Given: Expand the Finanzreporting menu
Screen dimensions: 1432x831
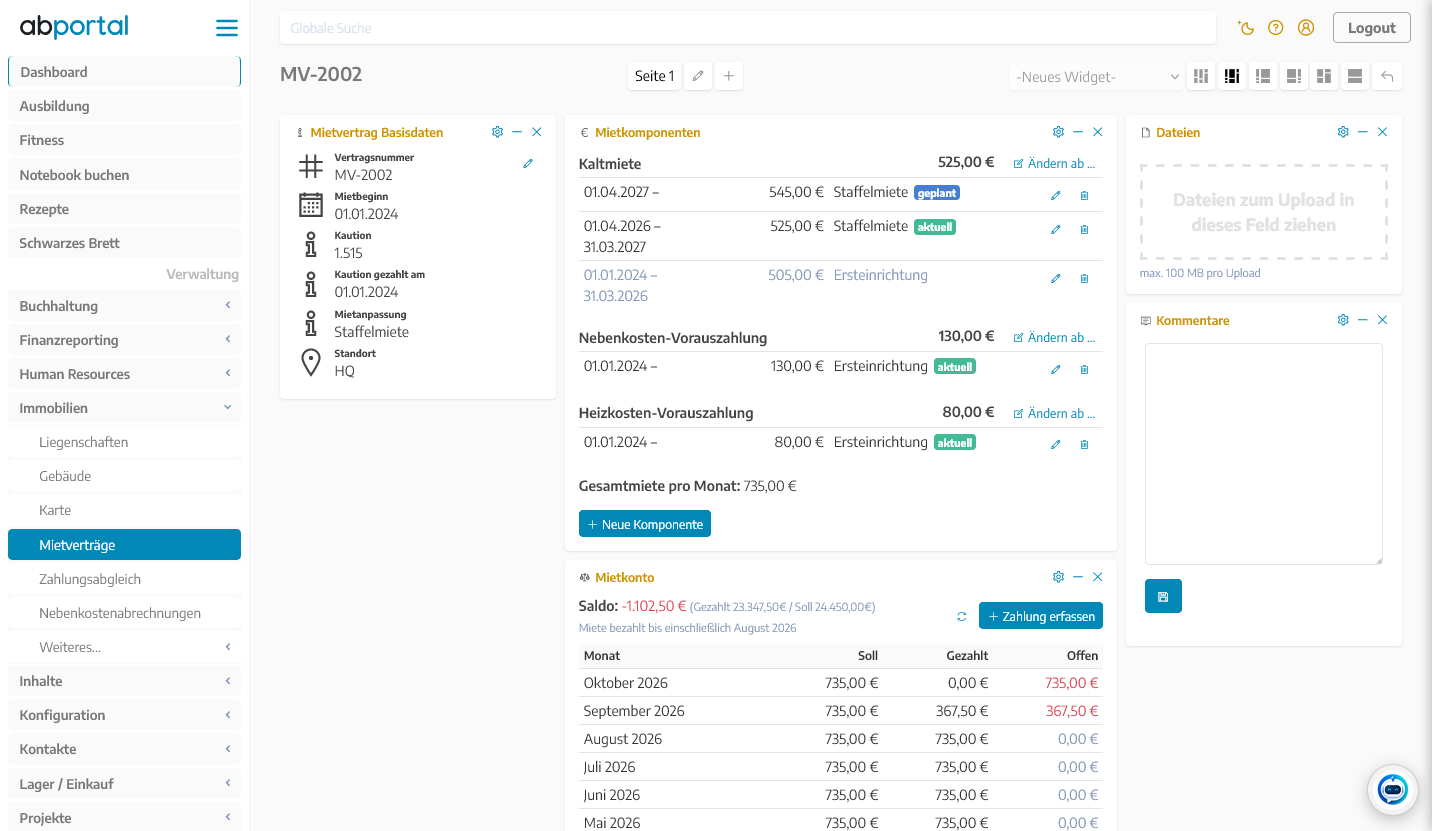Looking at the screenshot, I should click(x=124, y=340).
